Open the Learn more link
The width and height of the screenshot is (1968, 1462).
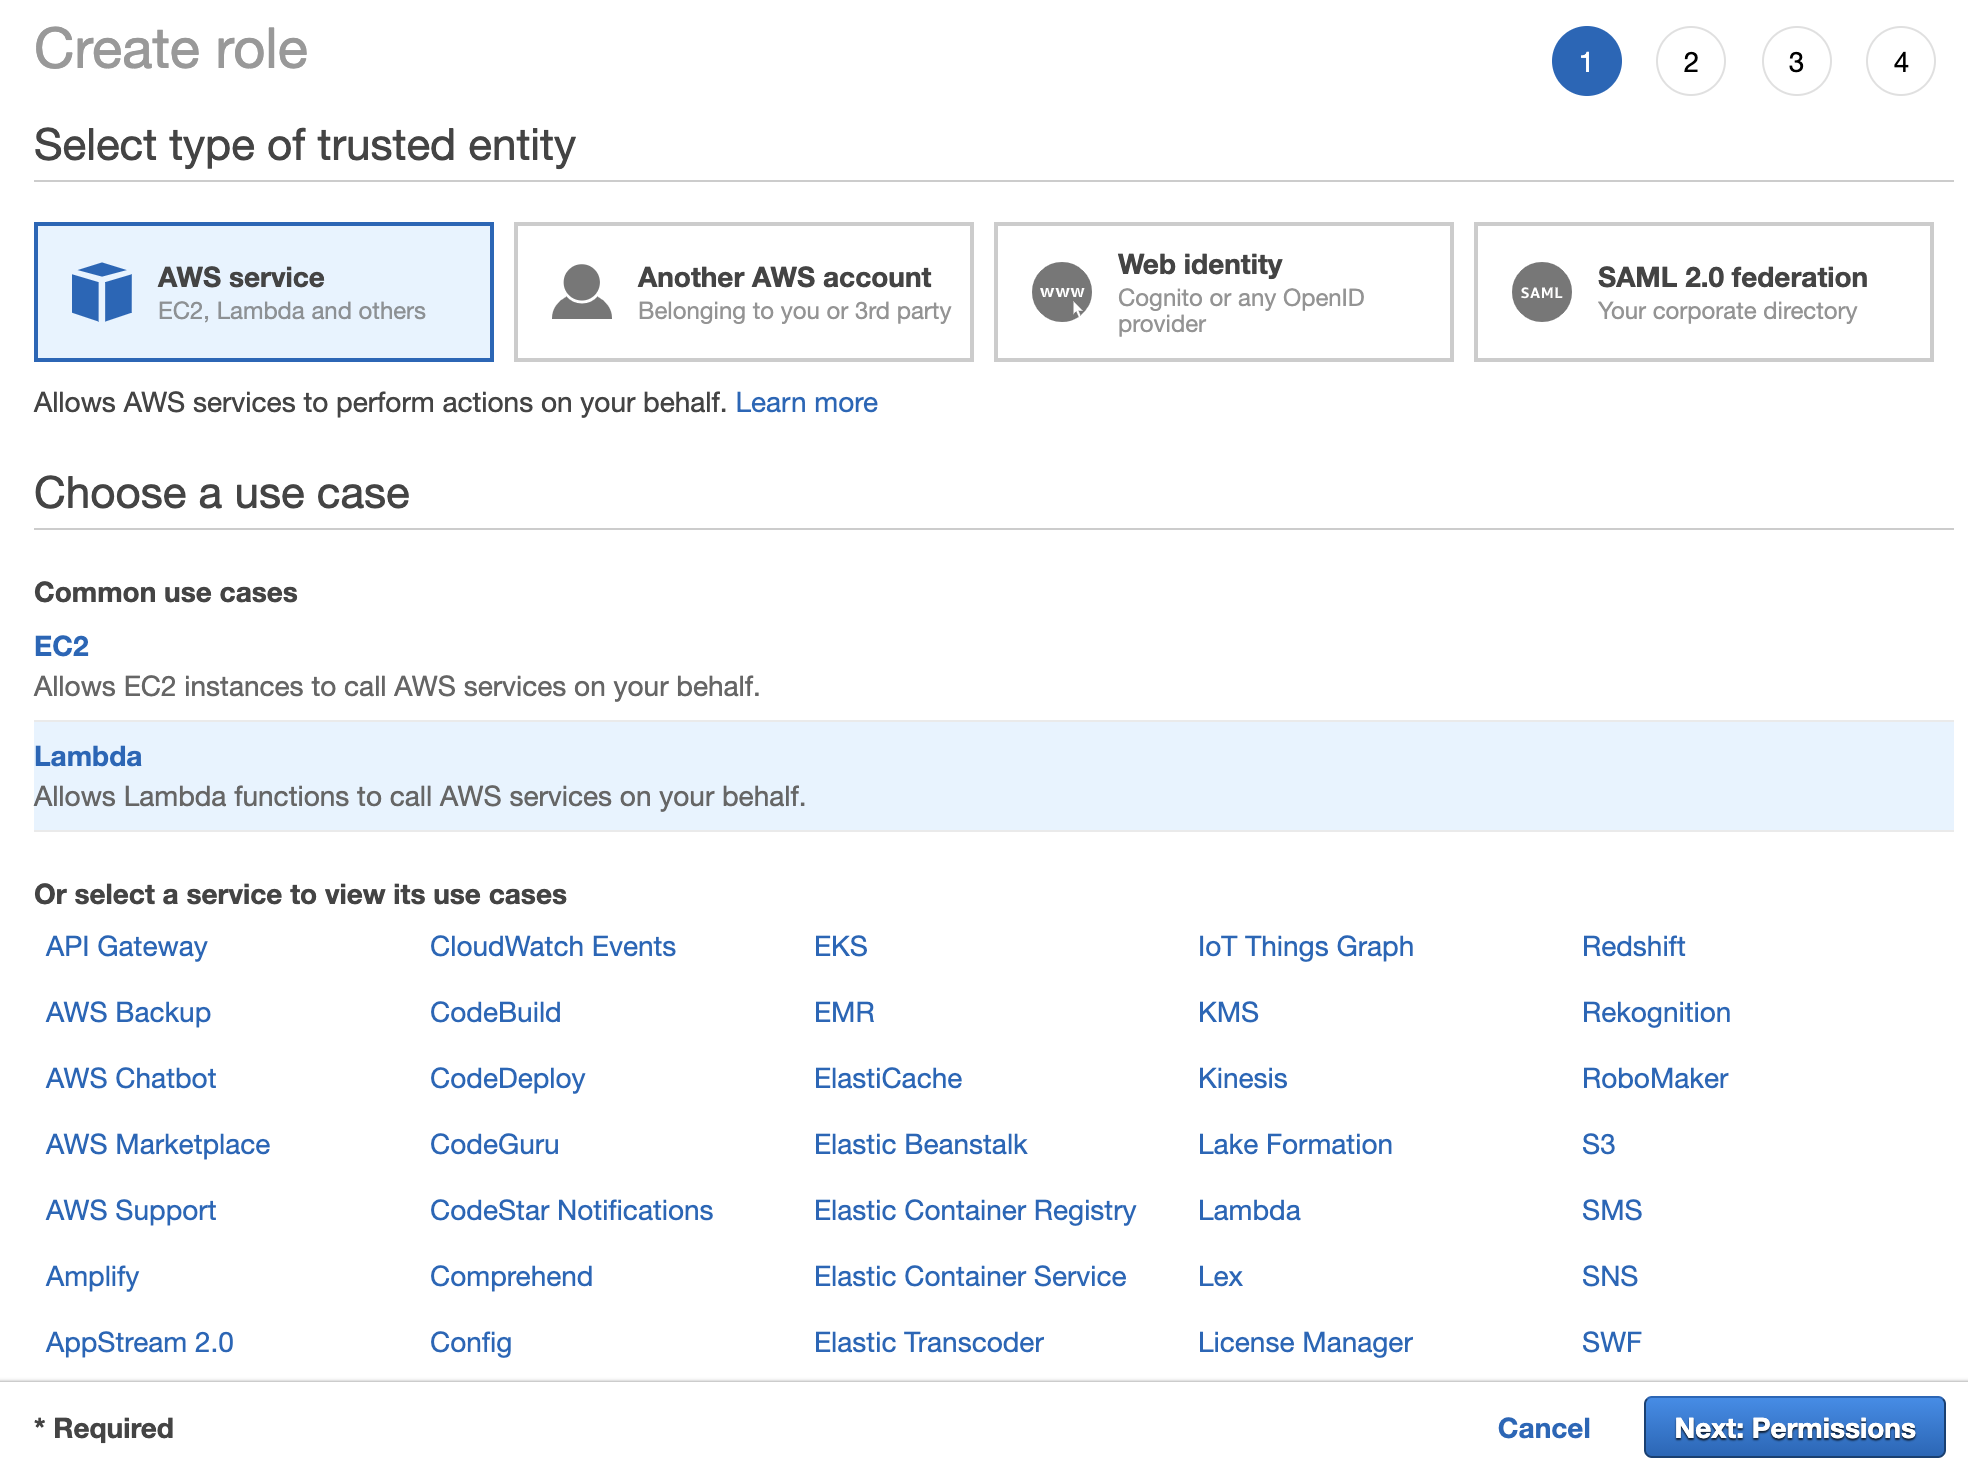806,402
